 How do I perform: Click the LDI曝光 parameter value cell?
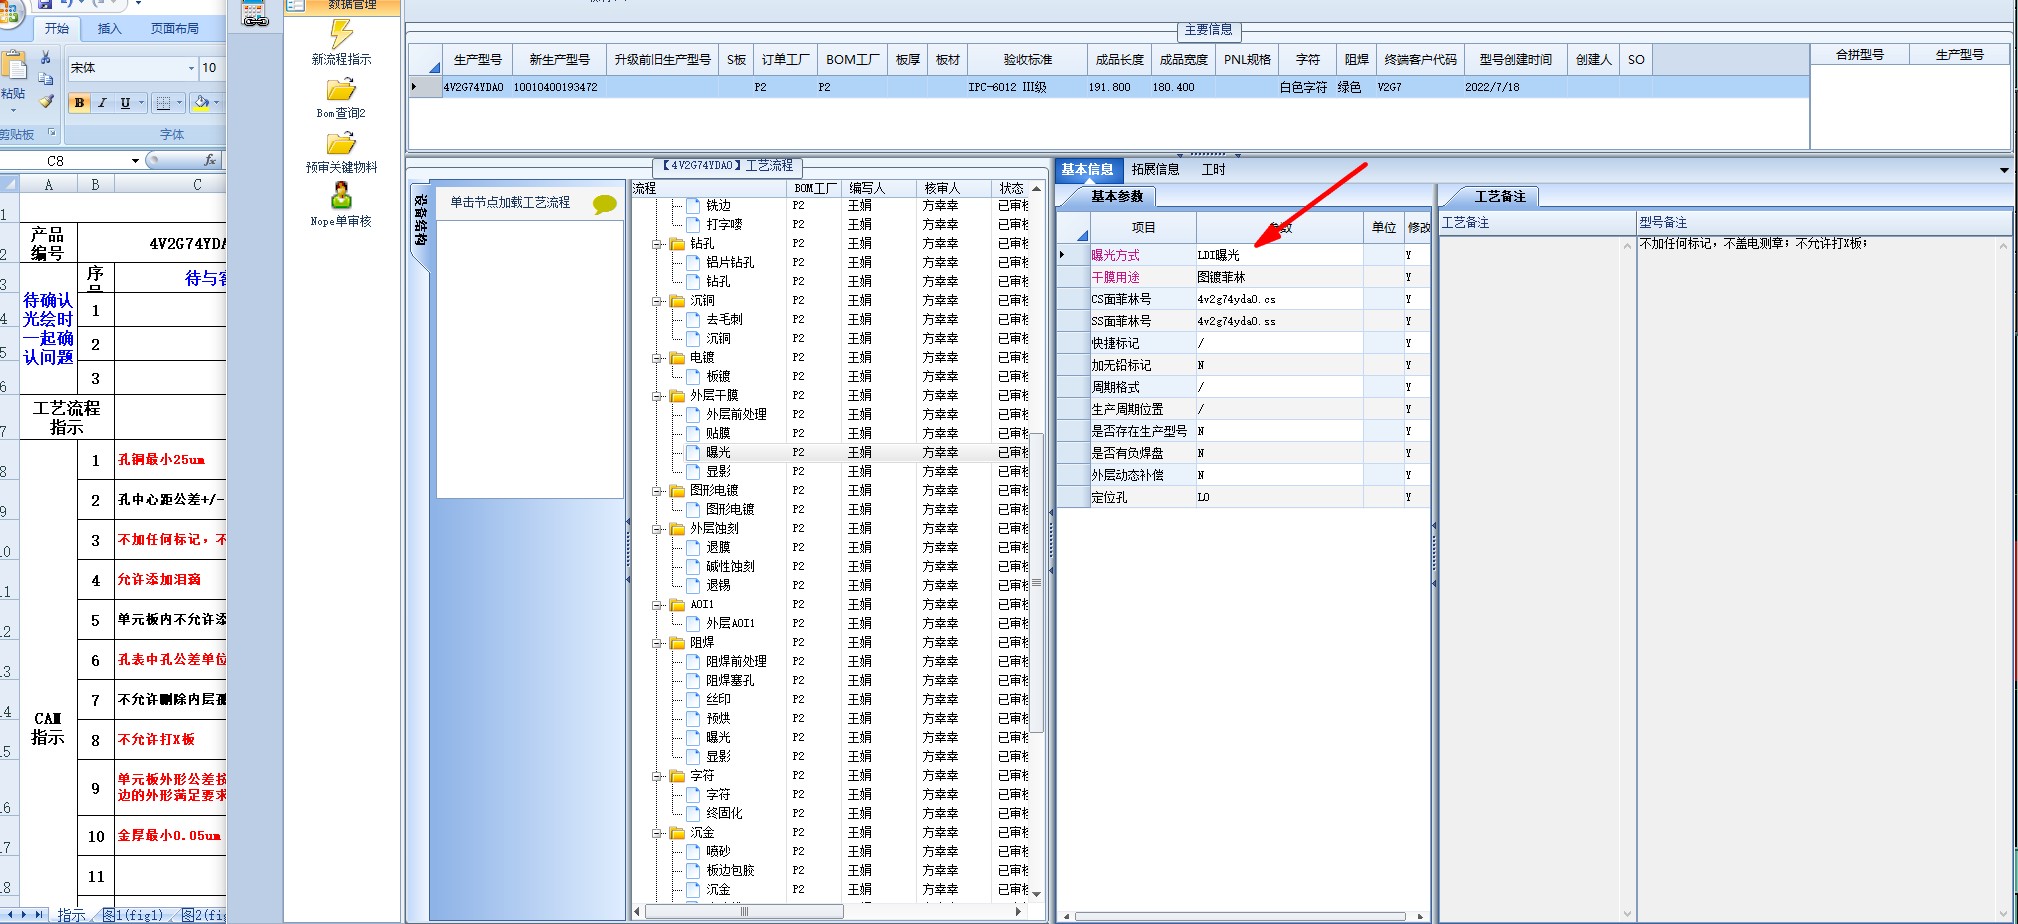pos(1279,256)
